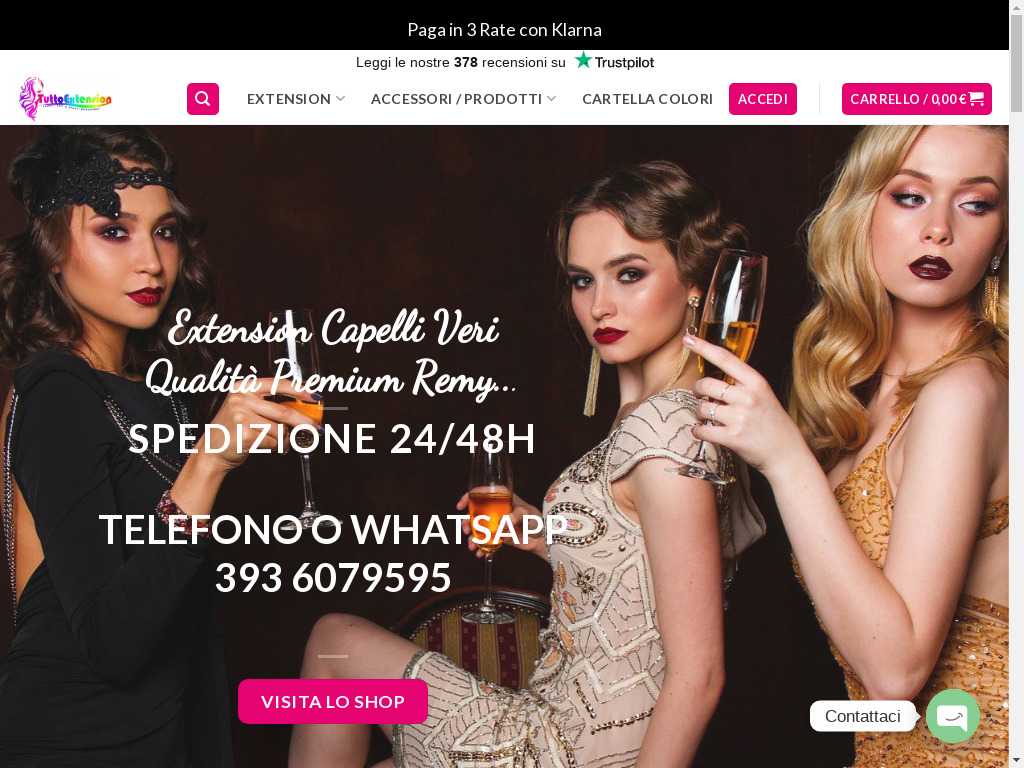1024x768 pixels.
Task: Open Carrello / 0,00 € cart button
Action: pyautogui.click(x=916, y=99)
